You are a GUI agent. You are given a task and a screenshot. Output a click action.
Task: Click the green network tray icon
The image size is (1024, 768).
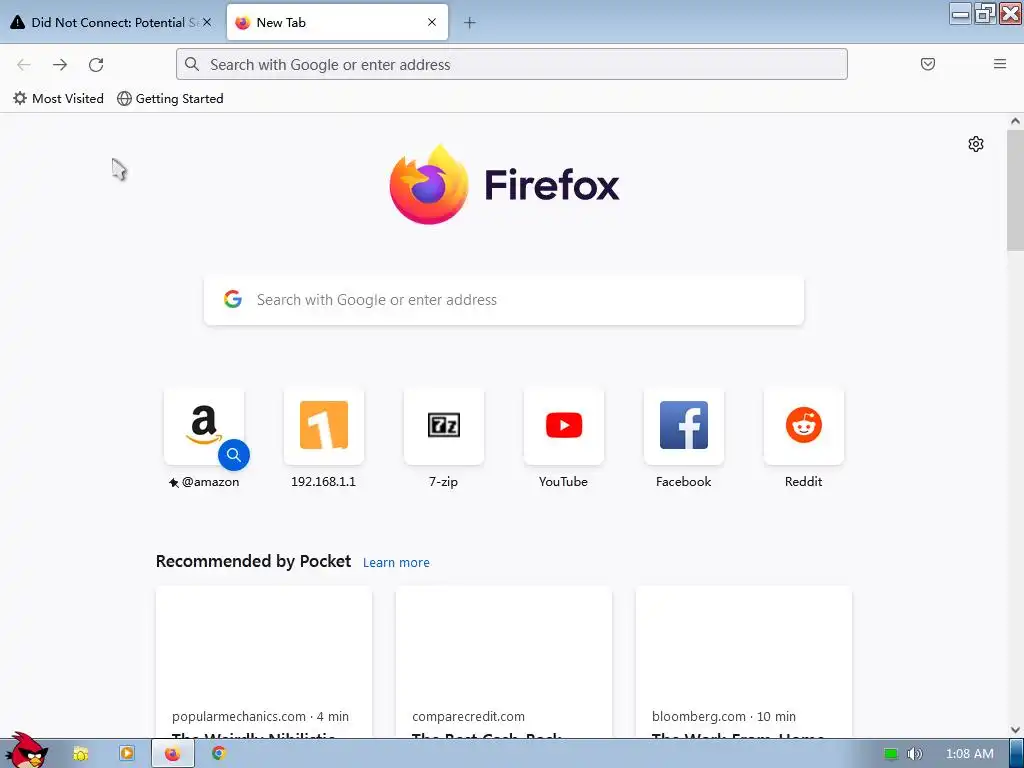pos(891,754)
